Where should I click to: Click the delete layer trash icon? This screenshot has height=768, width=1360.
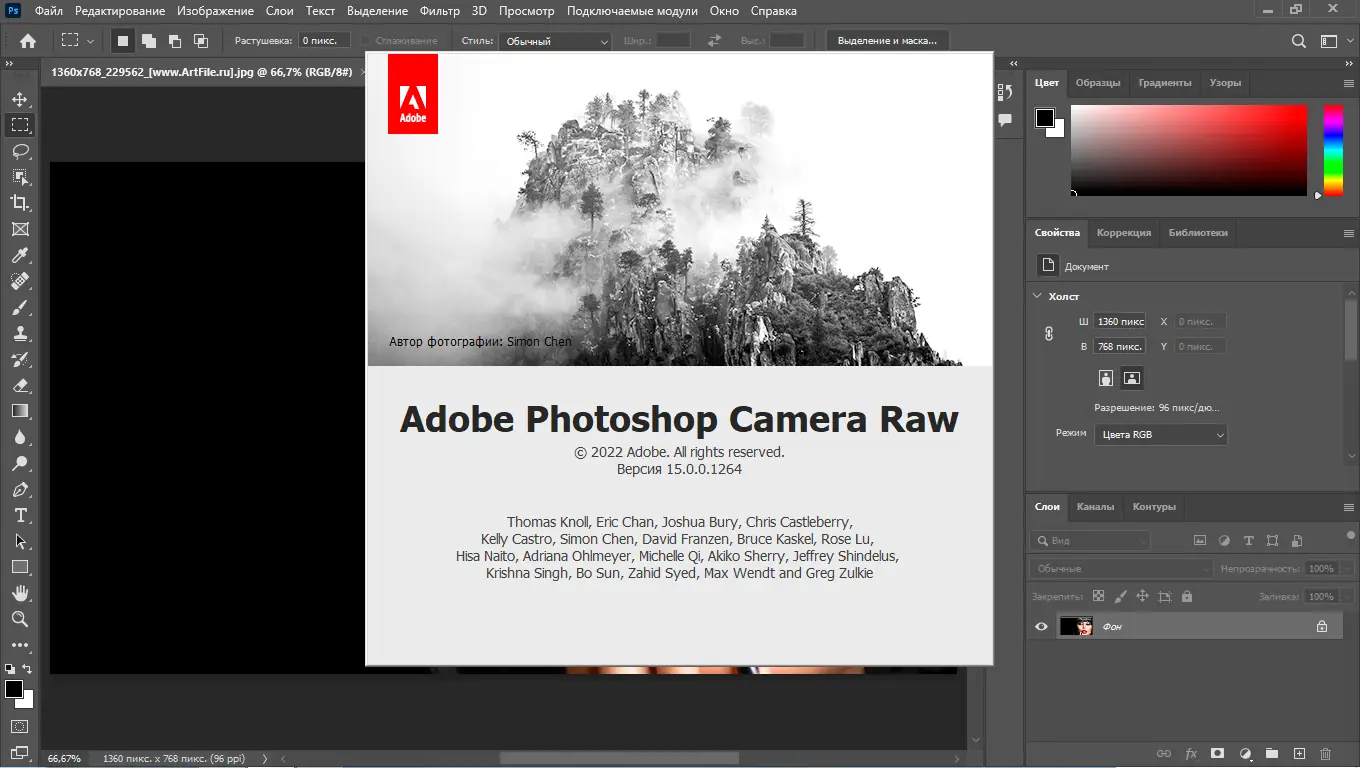1326,753
